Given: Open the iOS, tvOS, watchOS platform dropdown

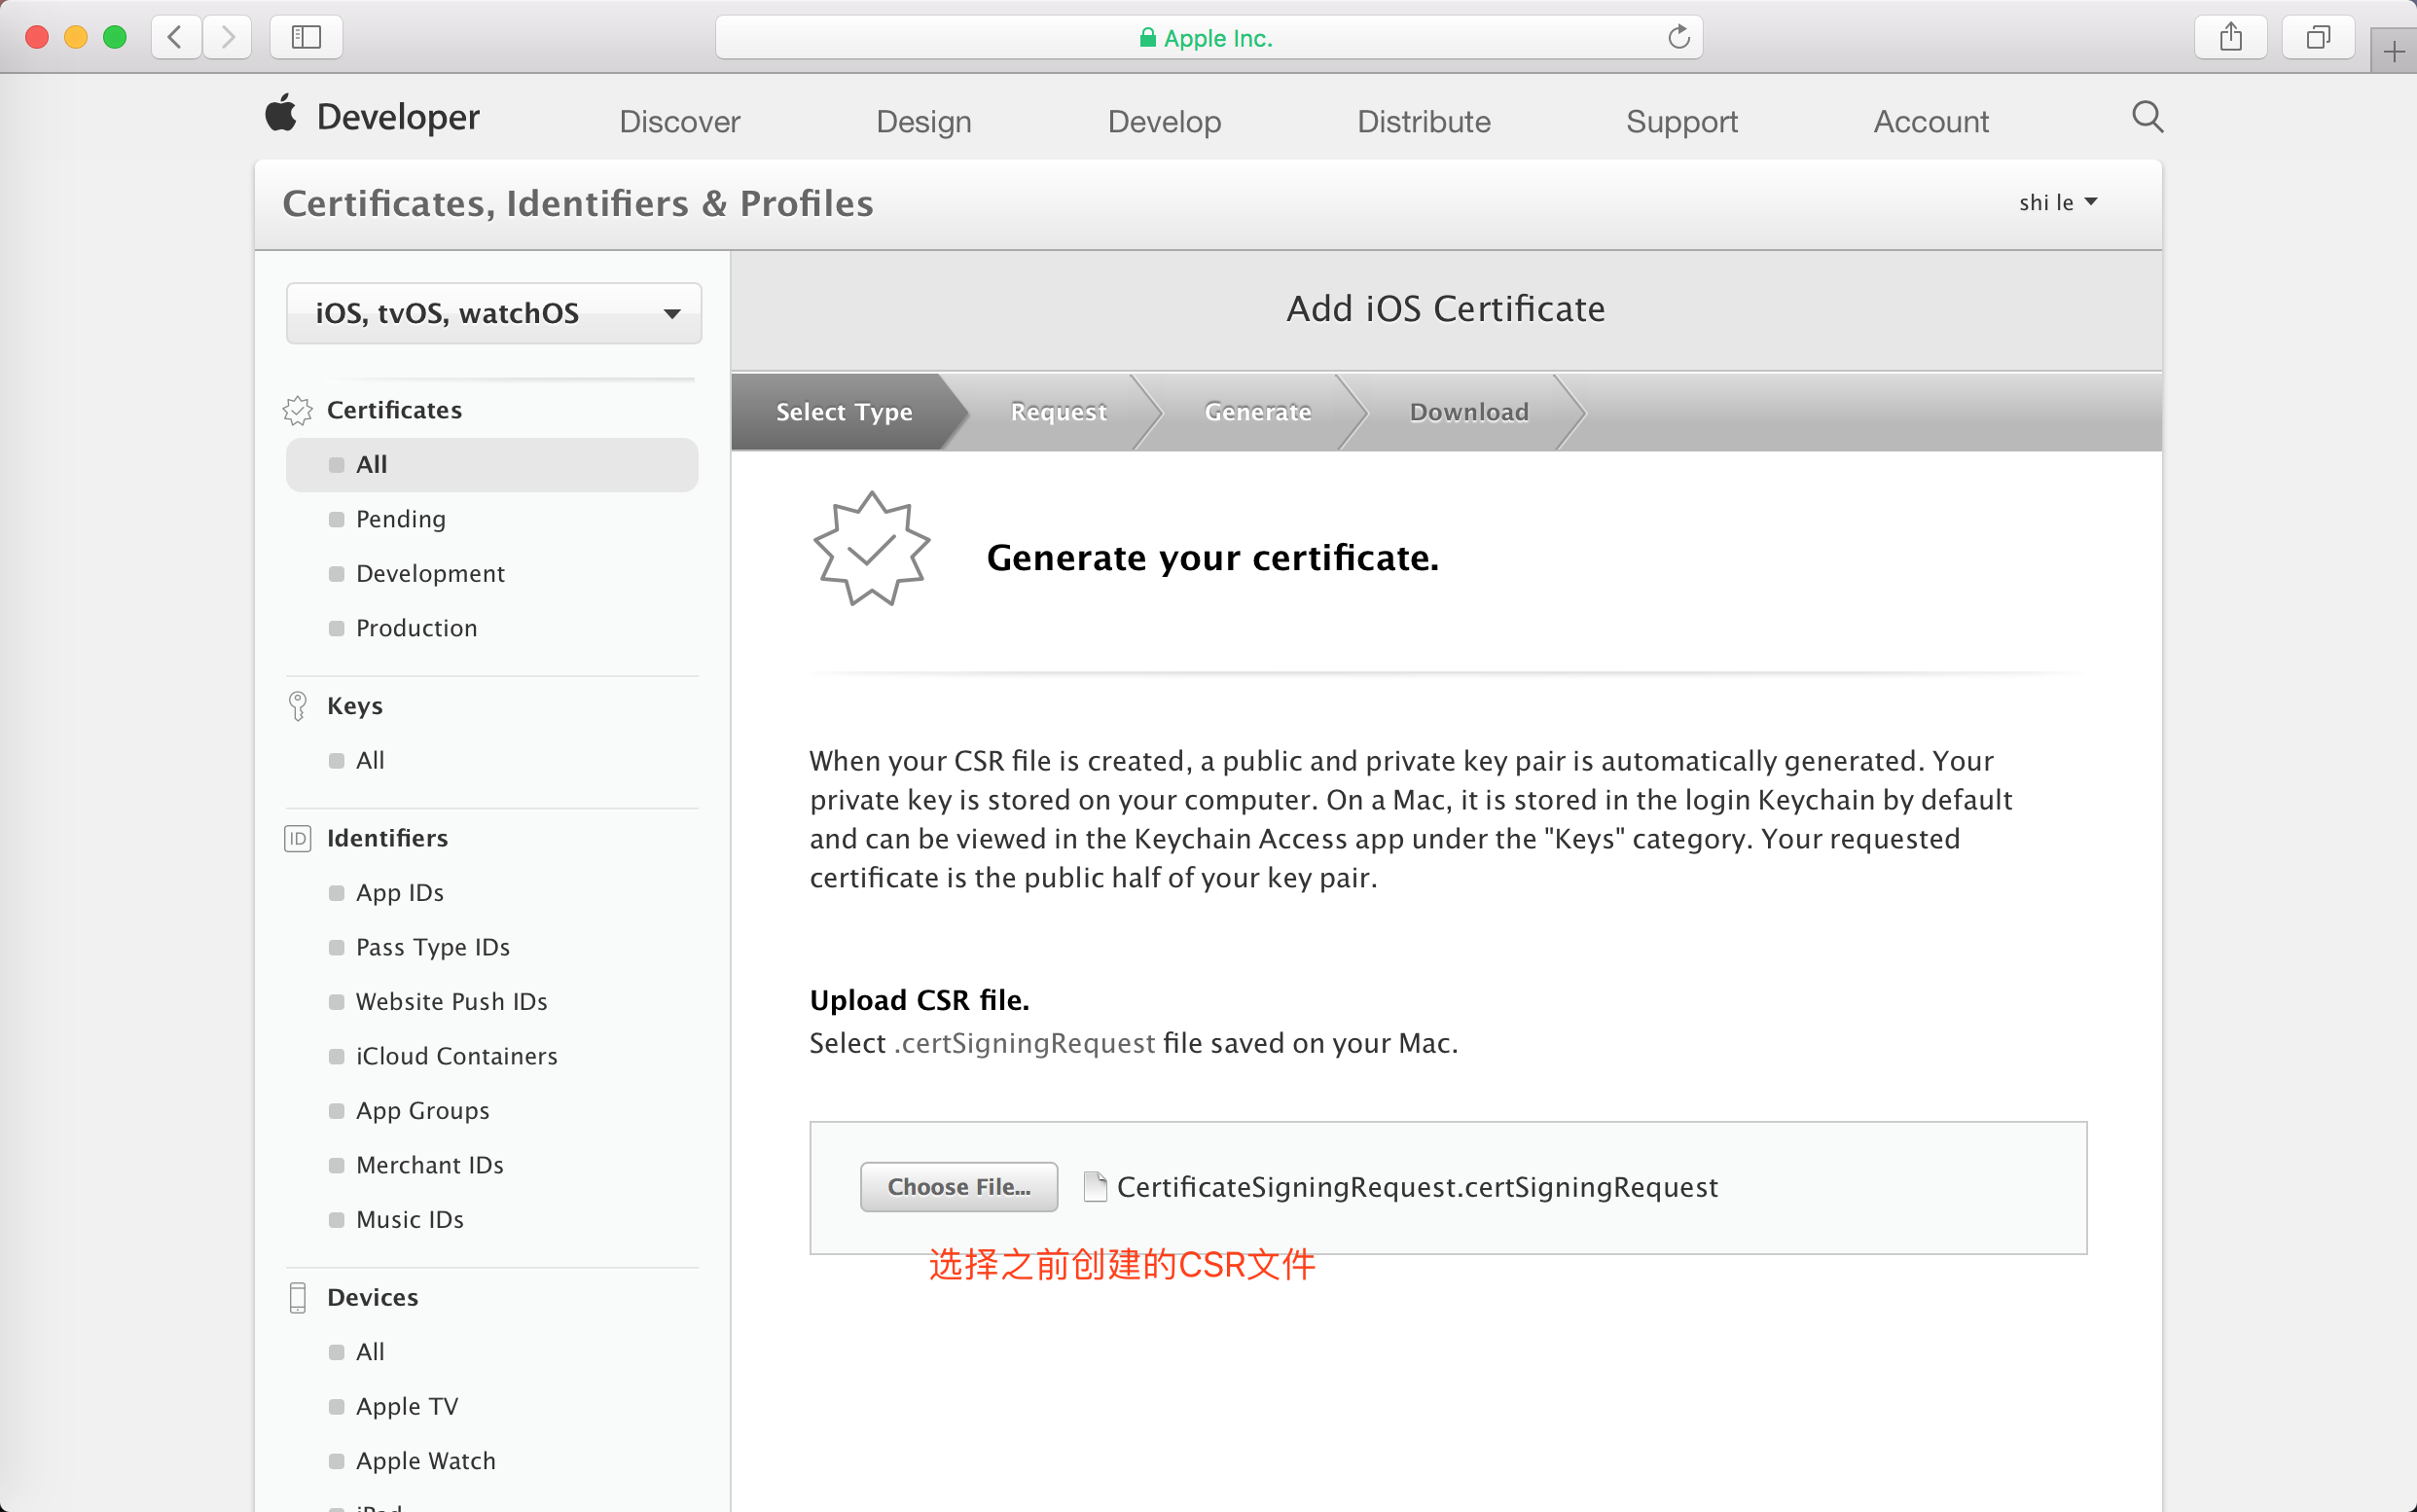Looking at the screenshot, I should (x=494, y=313).
